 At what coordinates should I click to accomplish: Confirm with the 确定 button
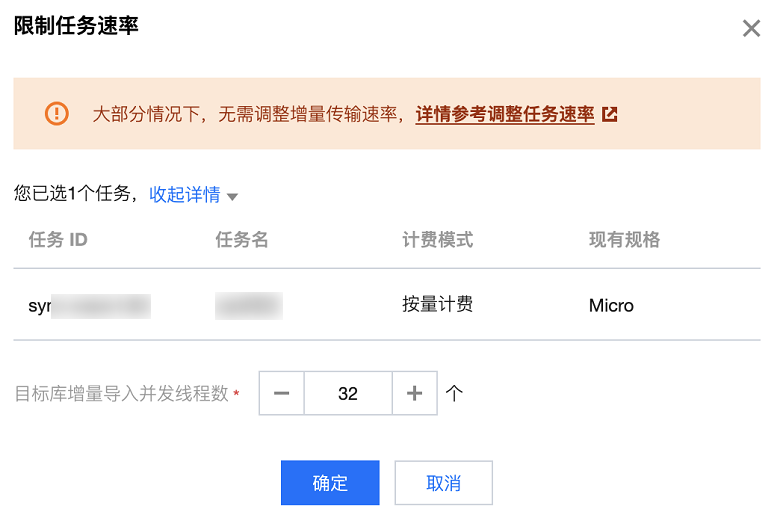click(330, 483)
